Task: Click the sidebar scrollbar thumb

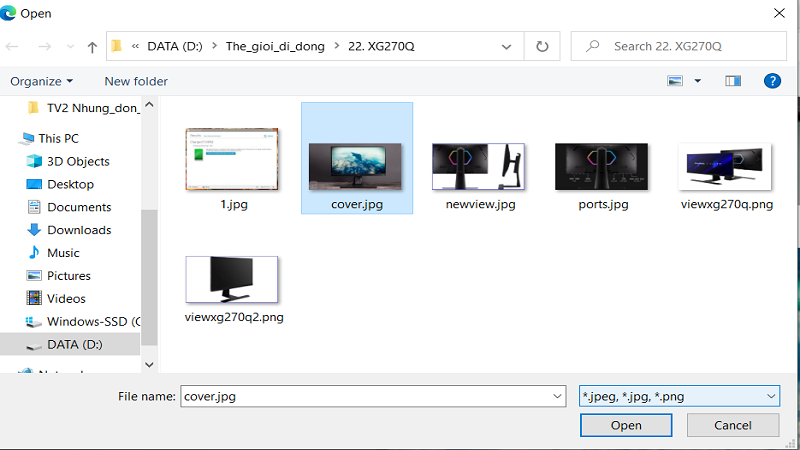Action: coord(149,278)
